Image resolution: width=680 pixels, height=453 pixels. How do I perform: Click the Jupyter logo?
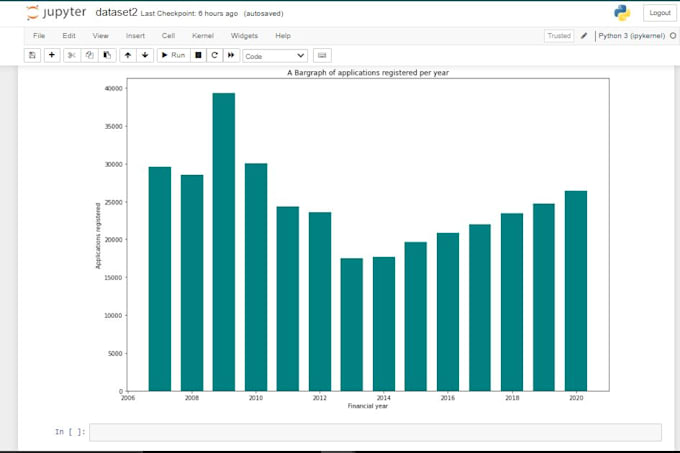tap(56, 13)
